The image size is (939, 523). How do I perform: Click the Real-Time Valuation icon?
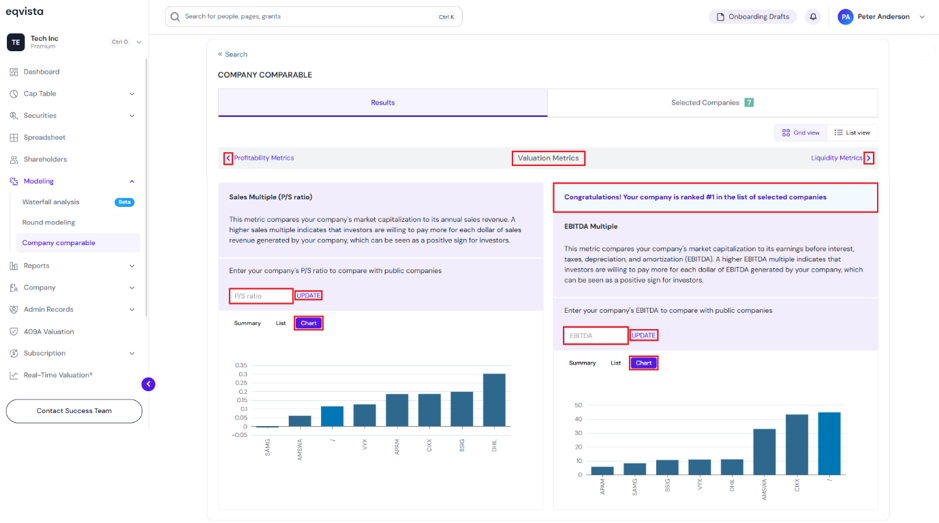coord(14,376)
